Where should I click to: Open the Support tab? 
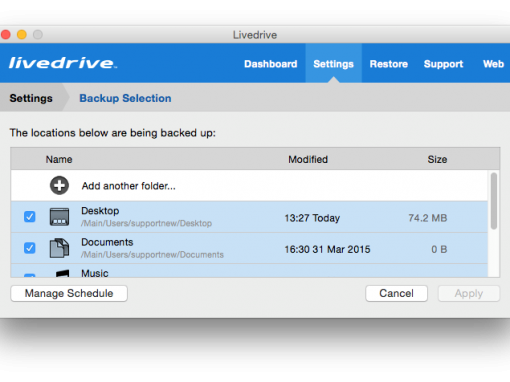(443, 64)
